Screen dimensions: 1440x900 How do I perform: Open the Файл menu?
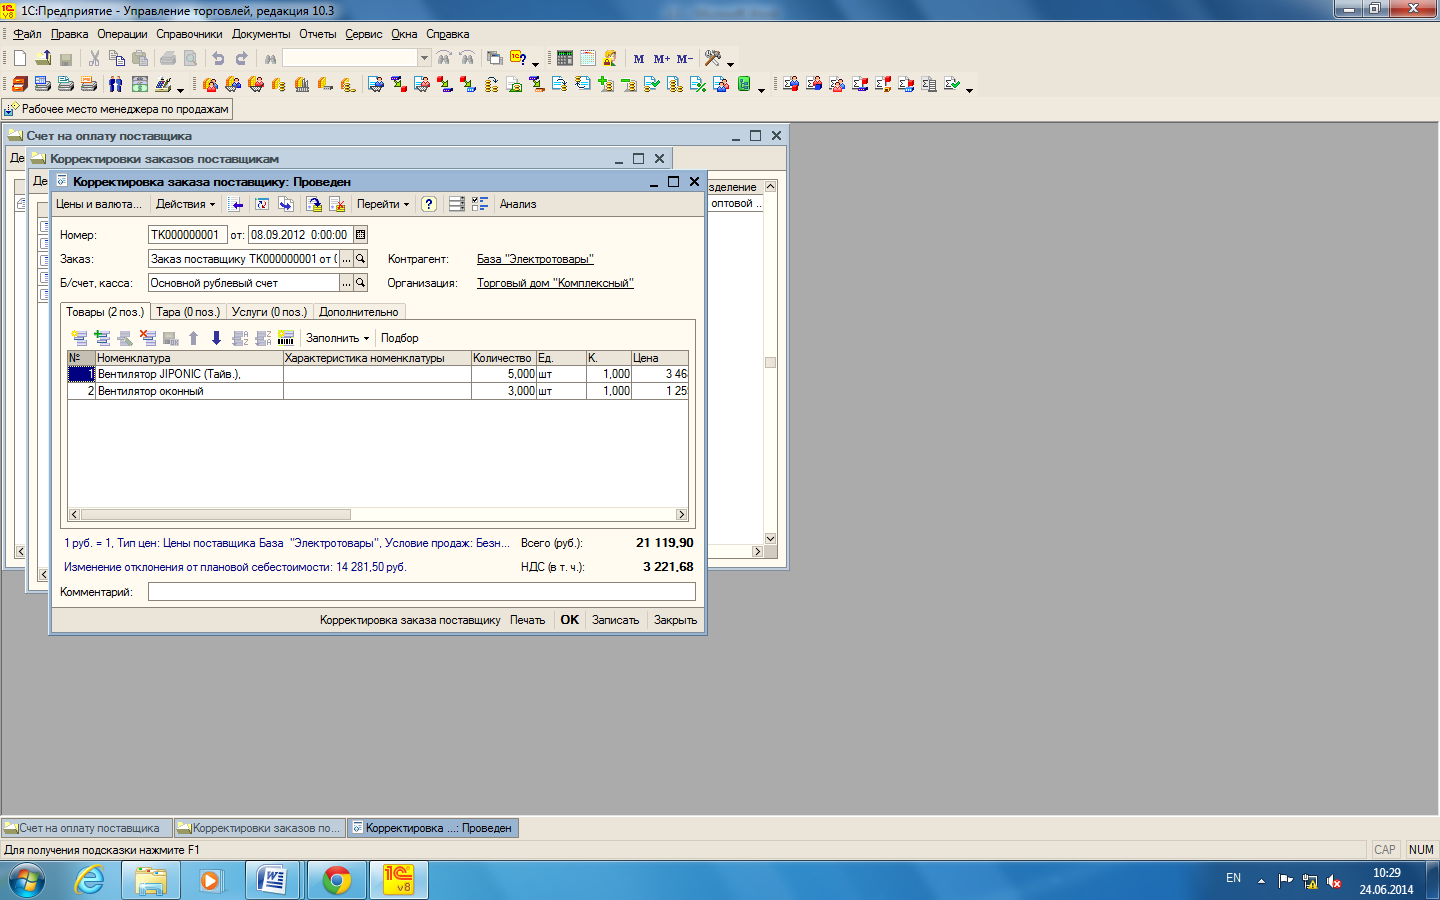point(27,34)
